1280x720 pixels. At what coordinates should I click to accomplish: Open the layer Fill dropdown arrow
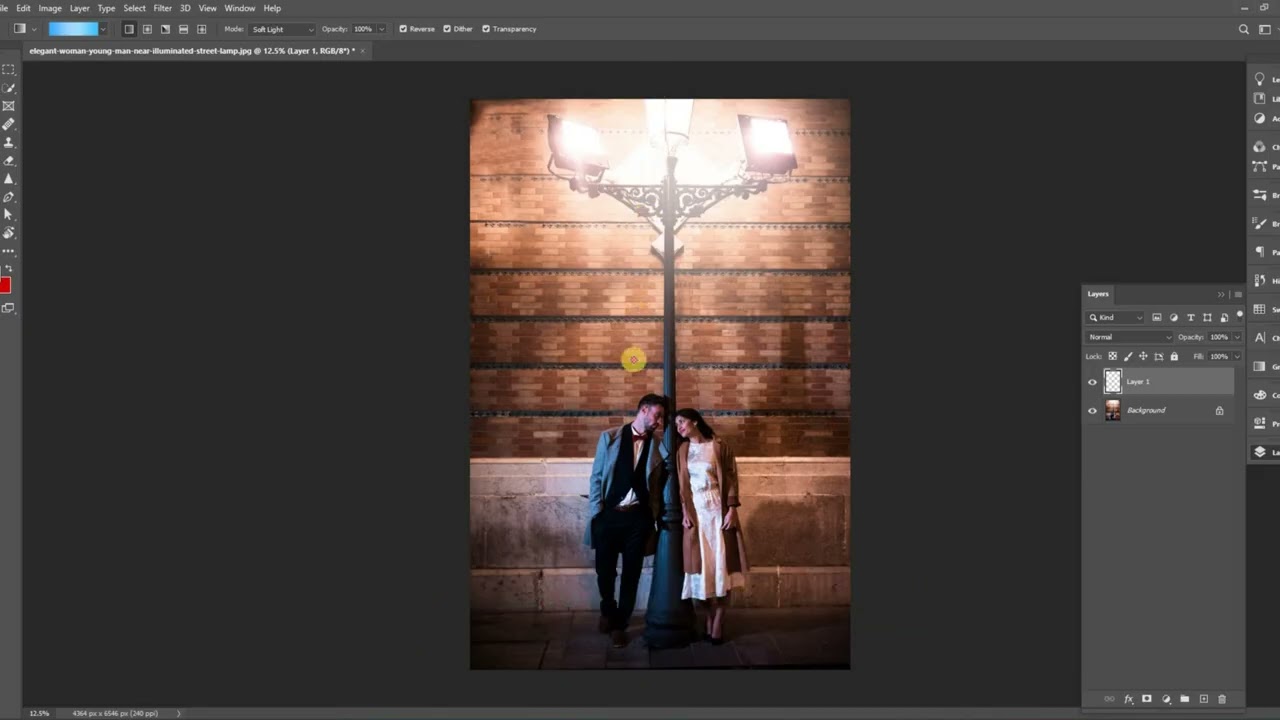point(1237,356)
